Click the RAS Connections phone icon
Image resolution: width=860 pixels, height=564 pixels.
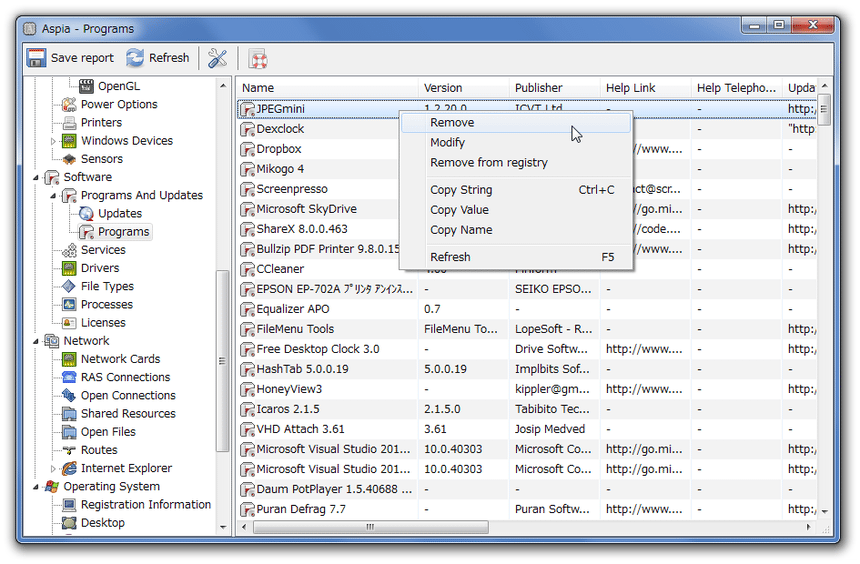click(x=69, y=377)
